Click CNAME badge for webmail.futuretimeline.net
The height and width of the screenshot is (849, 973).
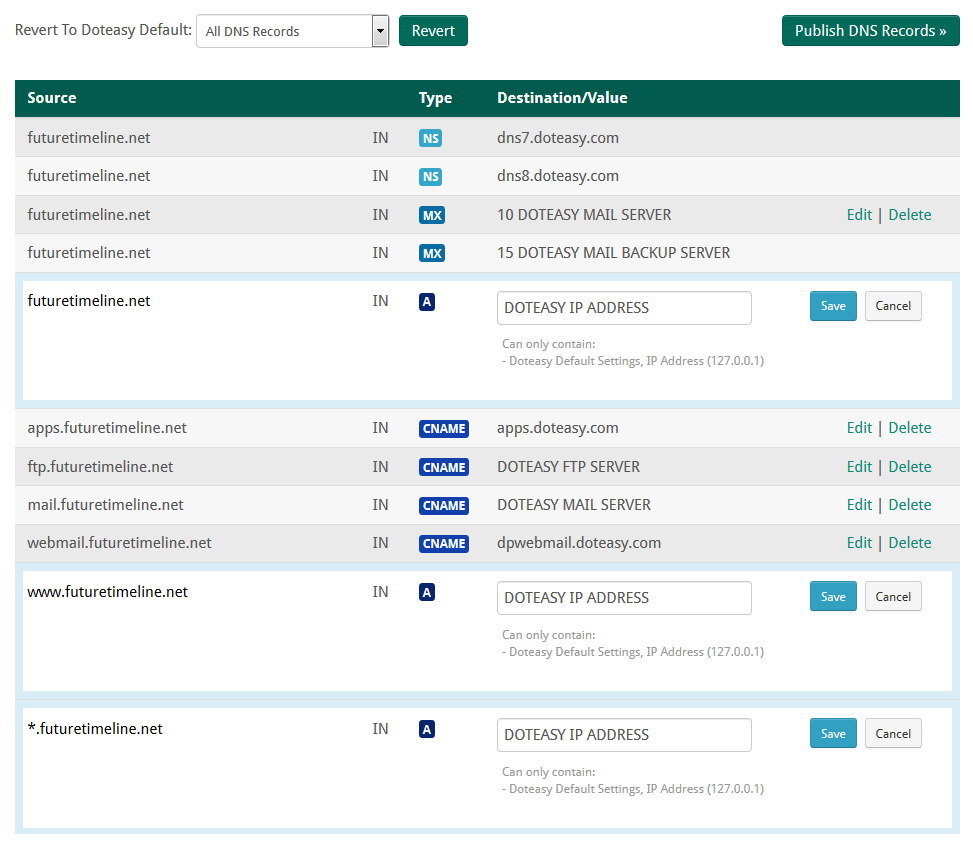tap(444, 544)
